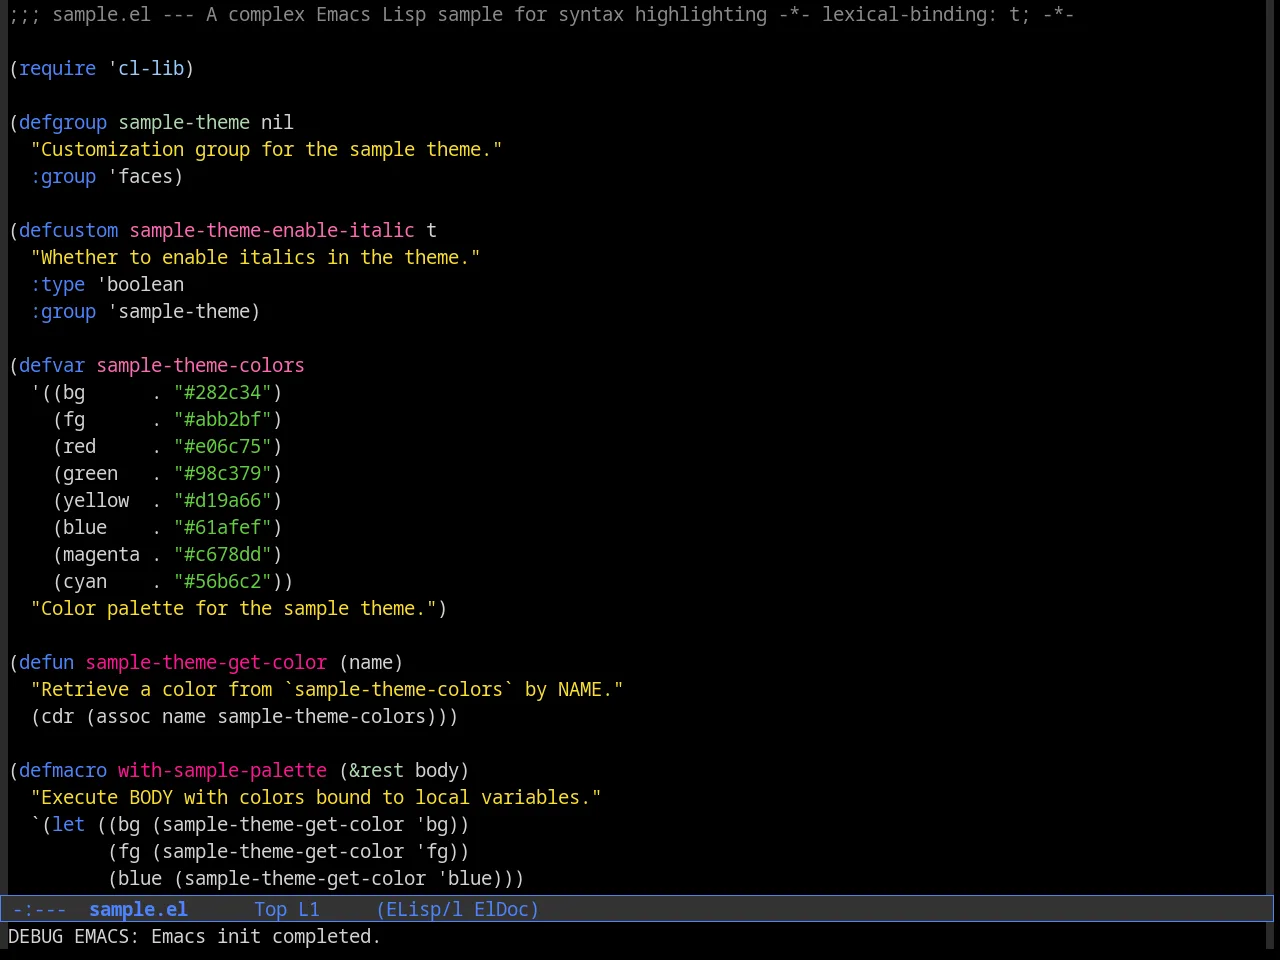Click the header comment line ';;; sample.el'
This screenshot has width=1280, height=960.
click(x=541, y=14)
